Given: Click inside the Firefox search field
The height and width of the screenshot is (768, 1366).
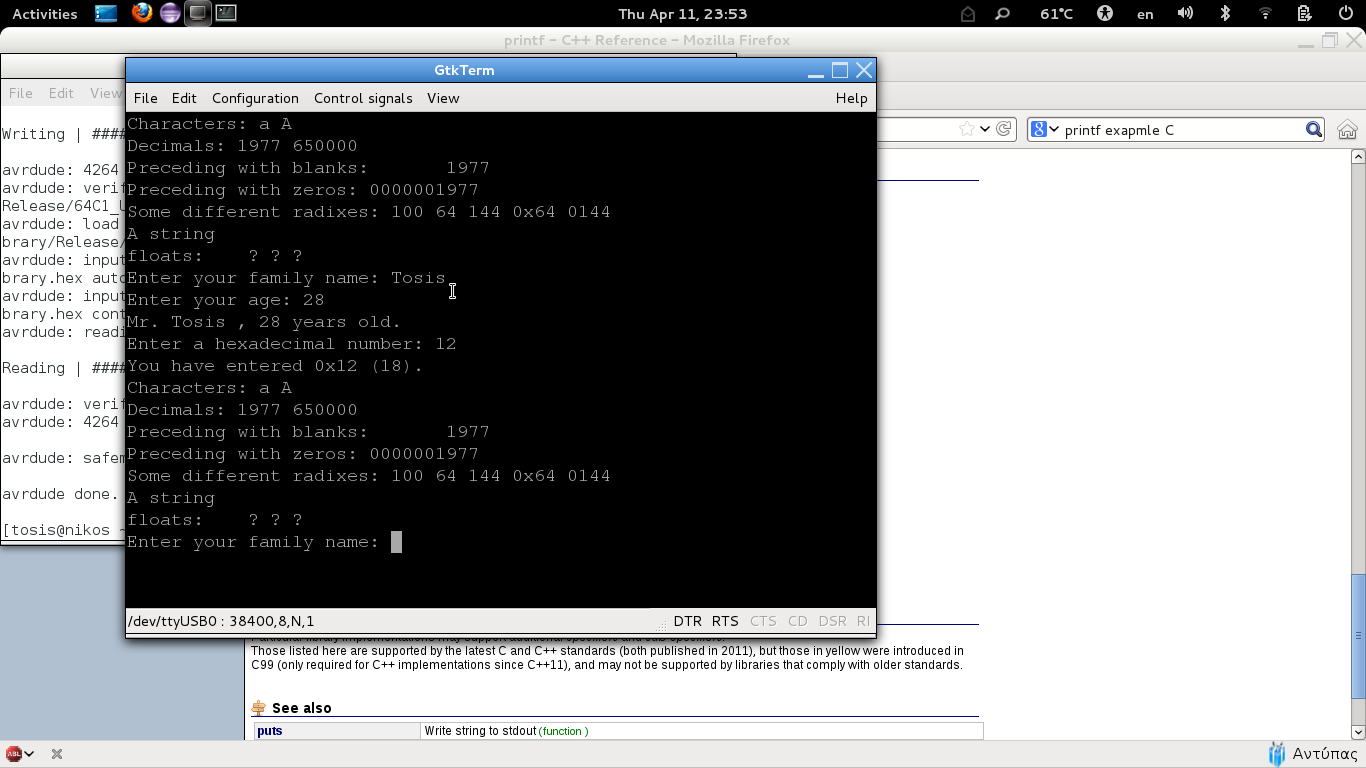Looking at the screenshot, I should pyautogui.click(x=1180, y=129).
